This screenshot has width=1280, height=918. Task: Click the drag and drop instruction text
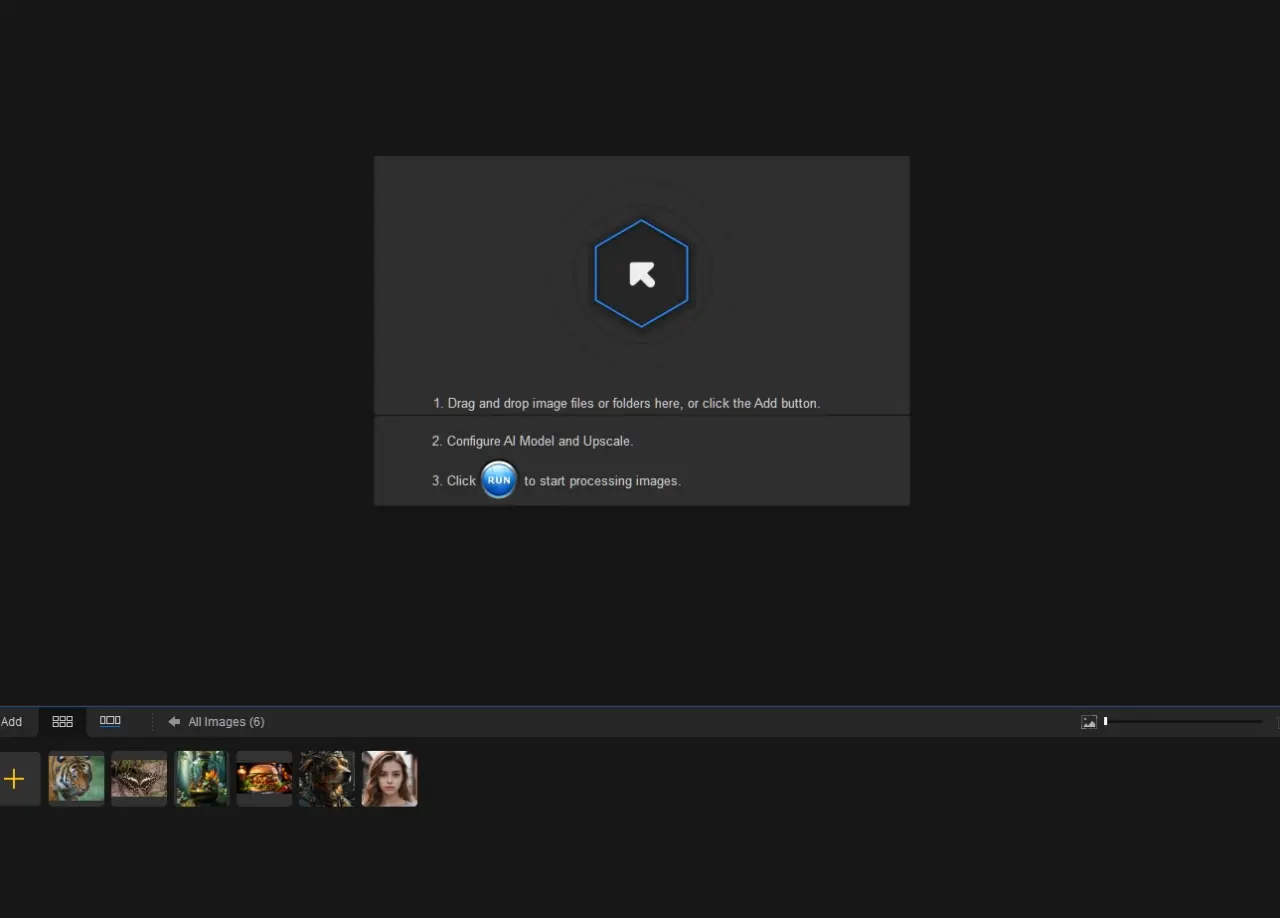point(626,403)
